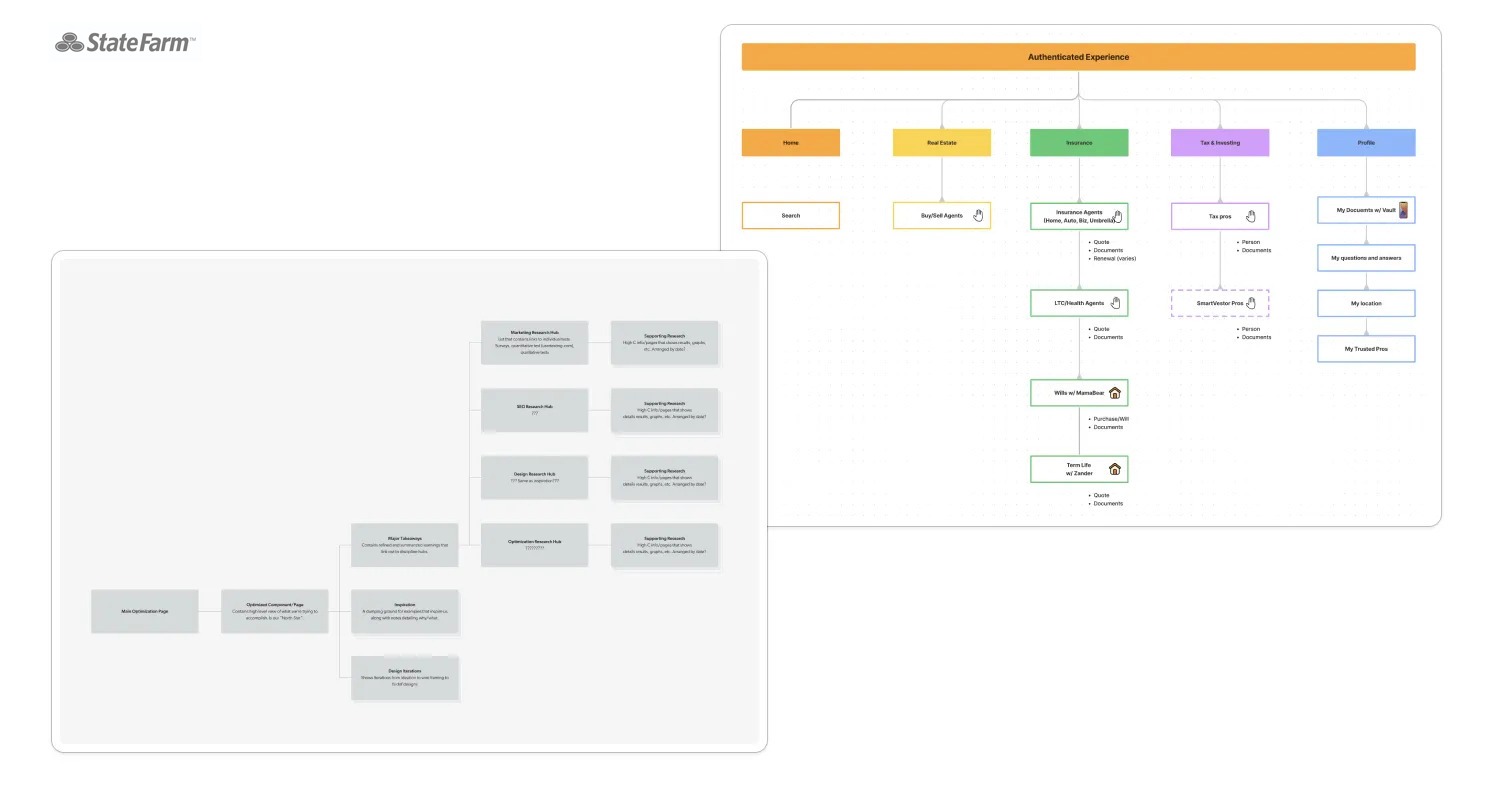The image size is (1500, 808).
Task: Click the hand icon beside Buy/Sell Agents
Action: (979, 215)
